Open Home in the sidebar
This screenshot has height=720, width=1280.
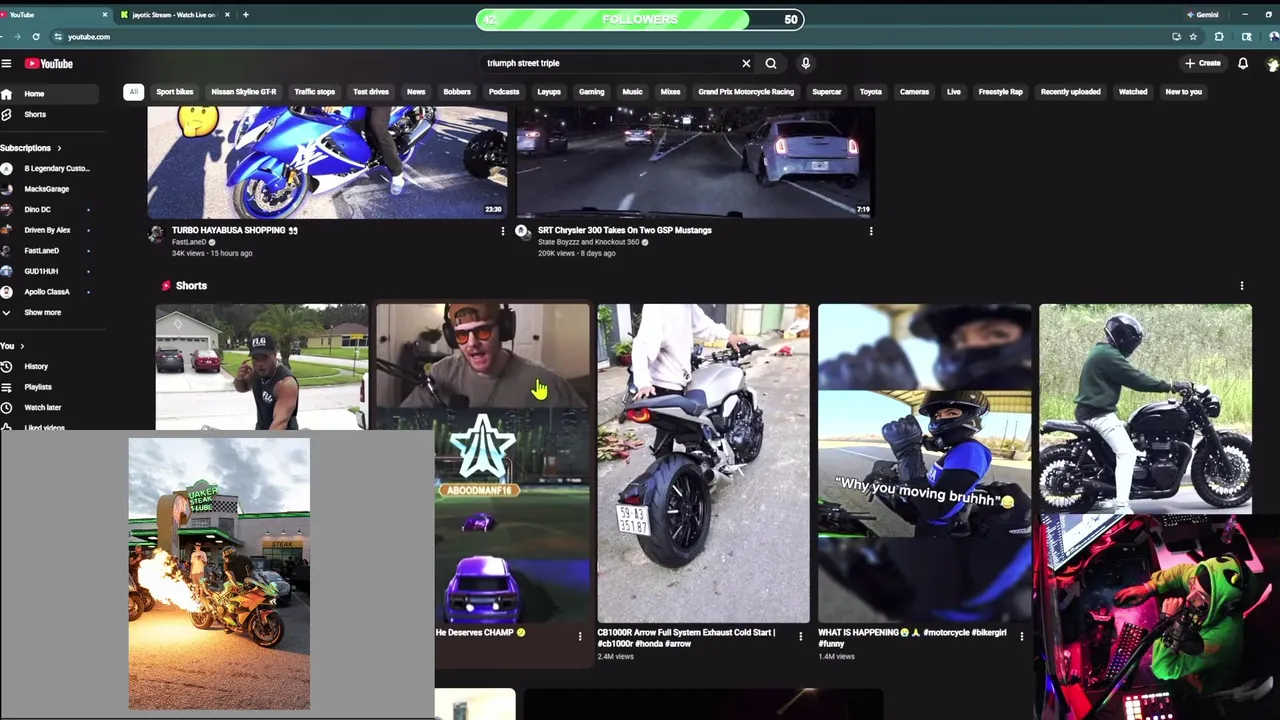pos(48,94)
